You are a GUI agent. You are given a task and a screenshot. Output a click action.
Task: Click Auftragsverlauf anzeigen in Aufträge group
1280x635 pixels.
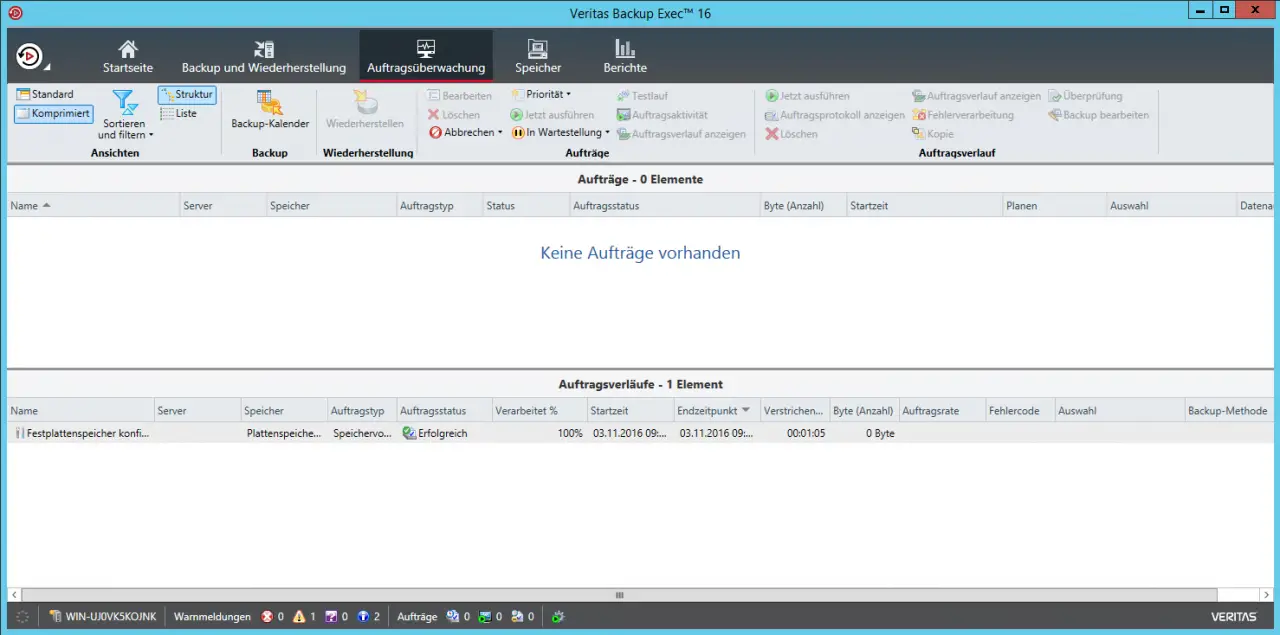click(x=681, y=134)
